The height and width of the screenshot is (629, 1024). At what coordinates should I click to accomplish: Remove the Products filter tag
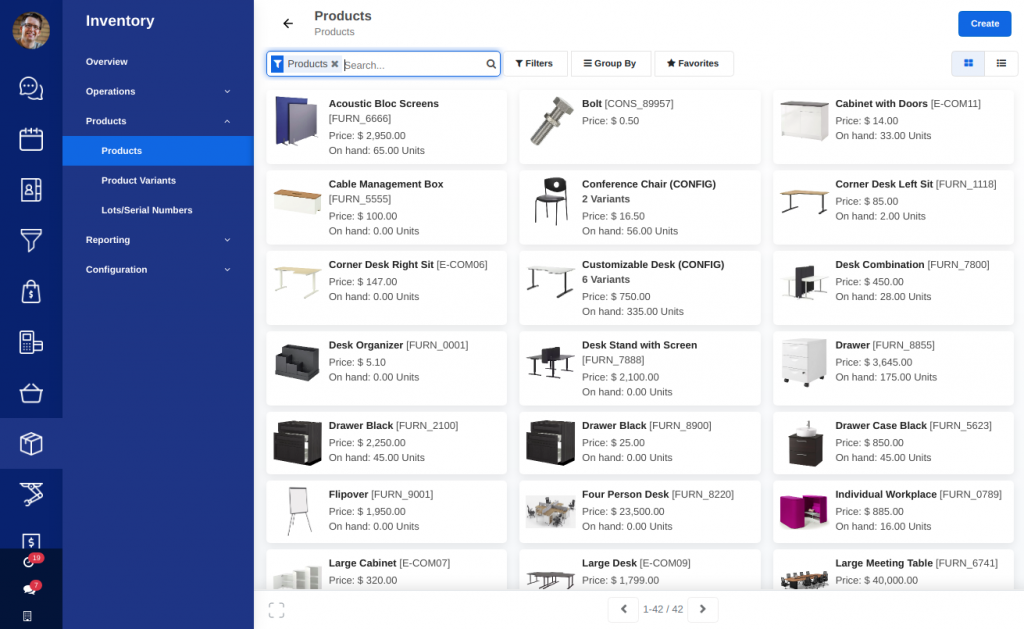(335, 63)
